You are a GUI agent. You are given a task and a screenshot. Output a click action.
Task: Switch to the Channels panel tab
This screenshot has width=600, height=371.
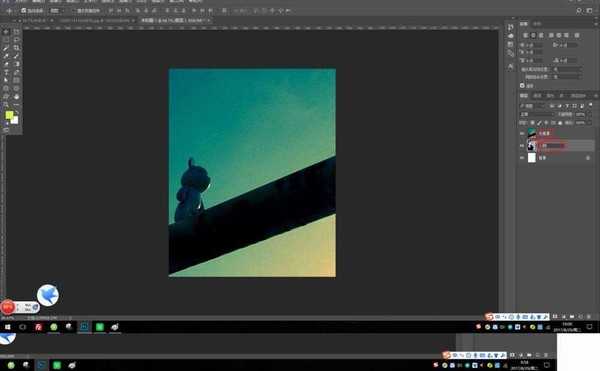click(537, 96)
